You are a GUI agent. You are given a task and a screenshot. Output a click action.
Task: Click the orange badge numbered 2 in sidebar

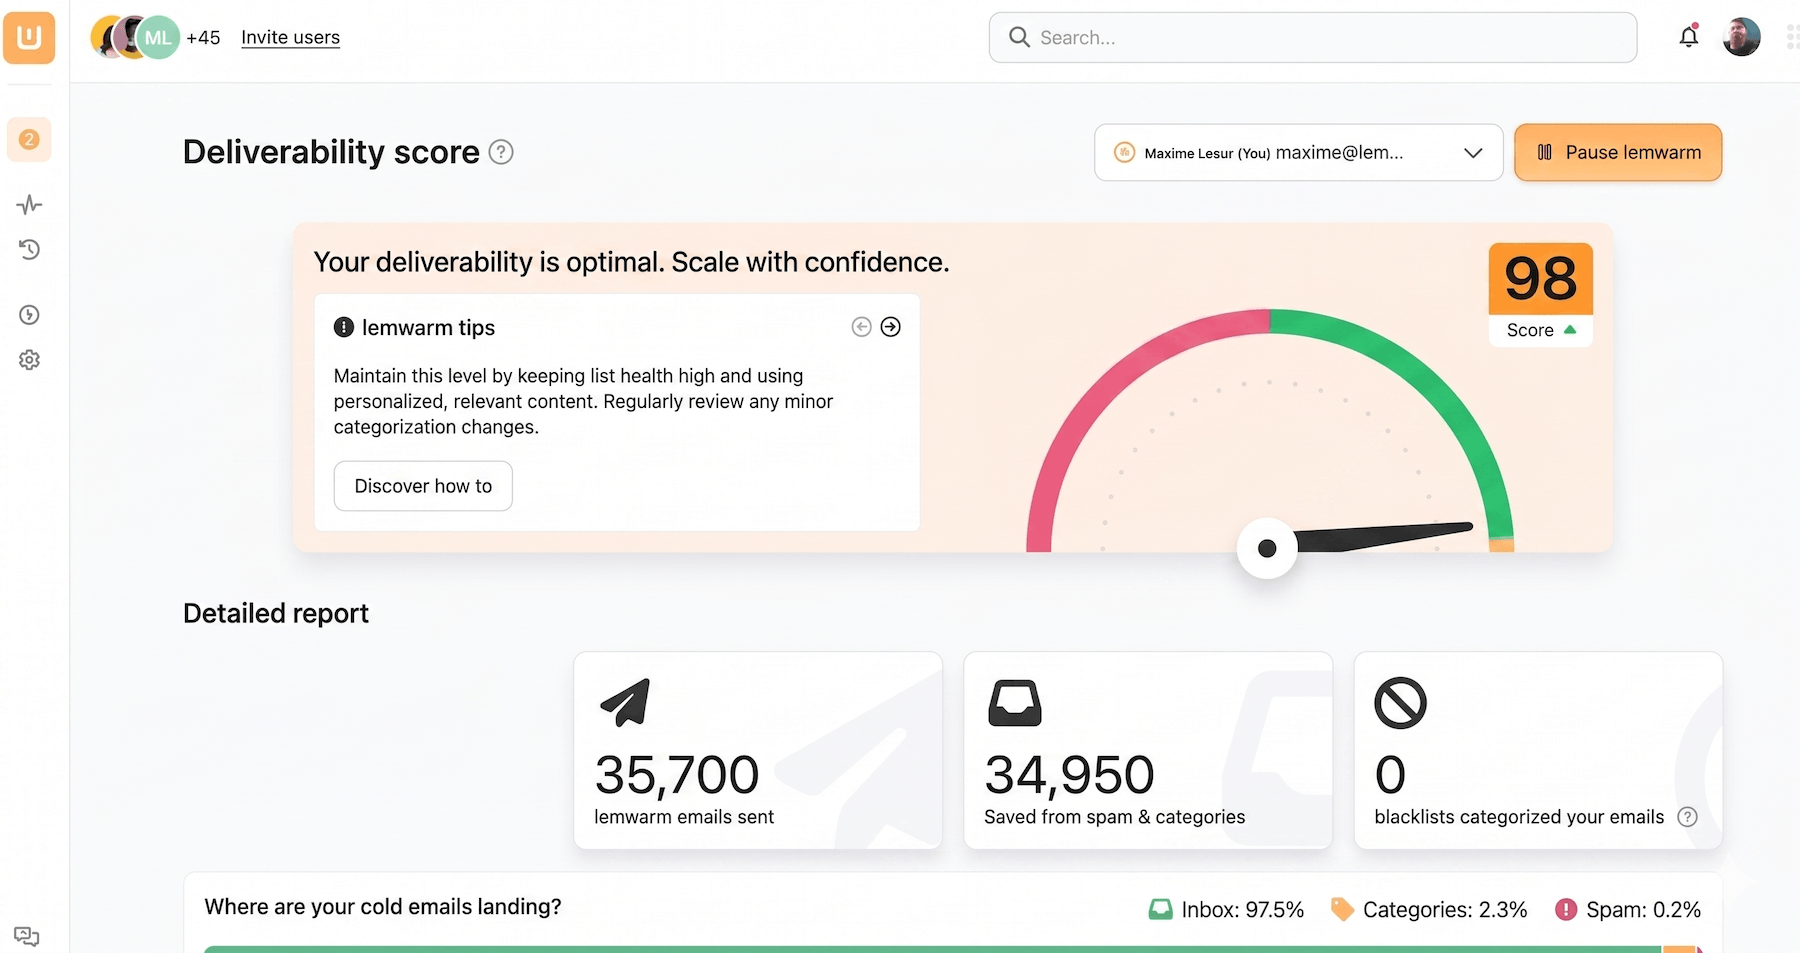29,139
